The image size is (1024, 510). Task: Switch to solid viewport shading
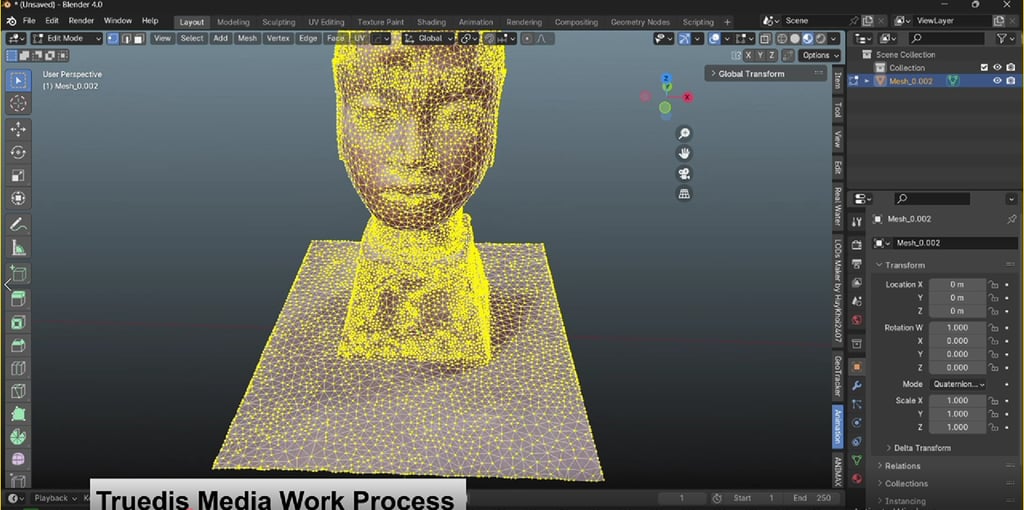(x=795, y=39)
